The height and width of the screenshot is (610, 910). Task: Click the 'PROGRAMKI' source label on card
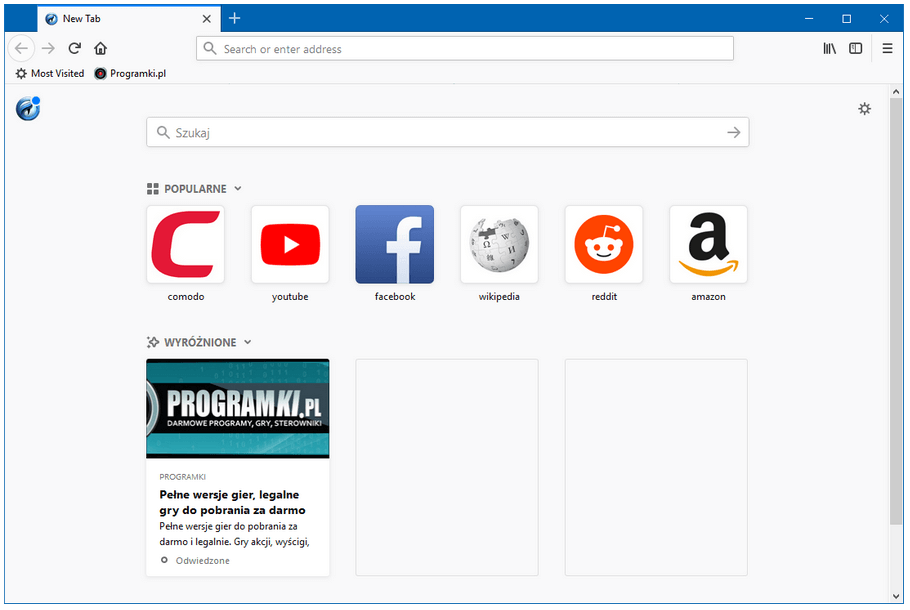click(183, 477)
